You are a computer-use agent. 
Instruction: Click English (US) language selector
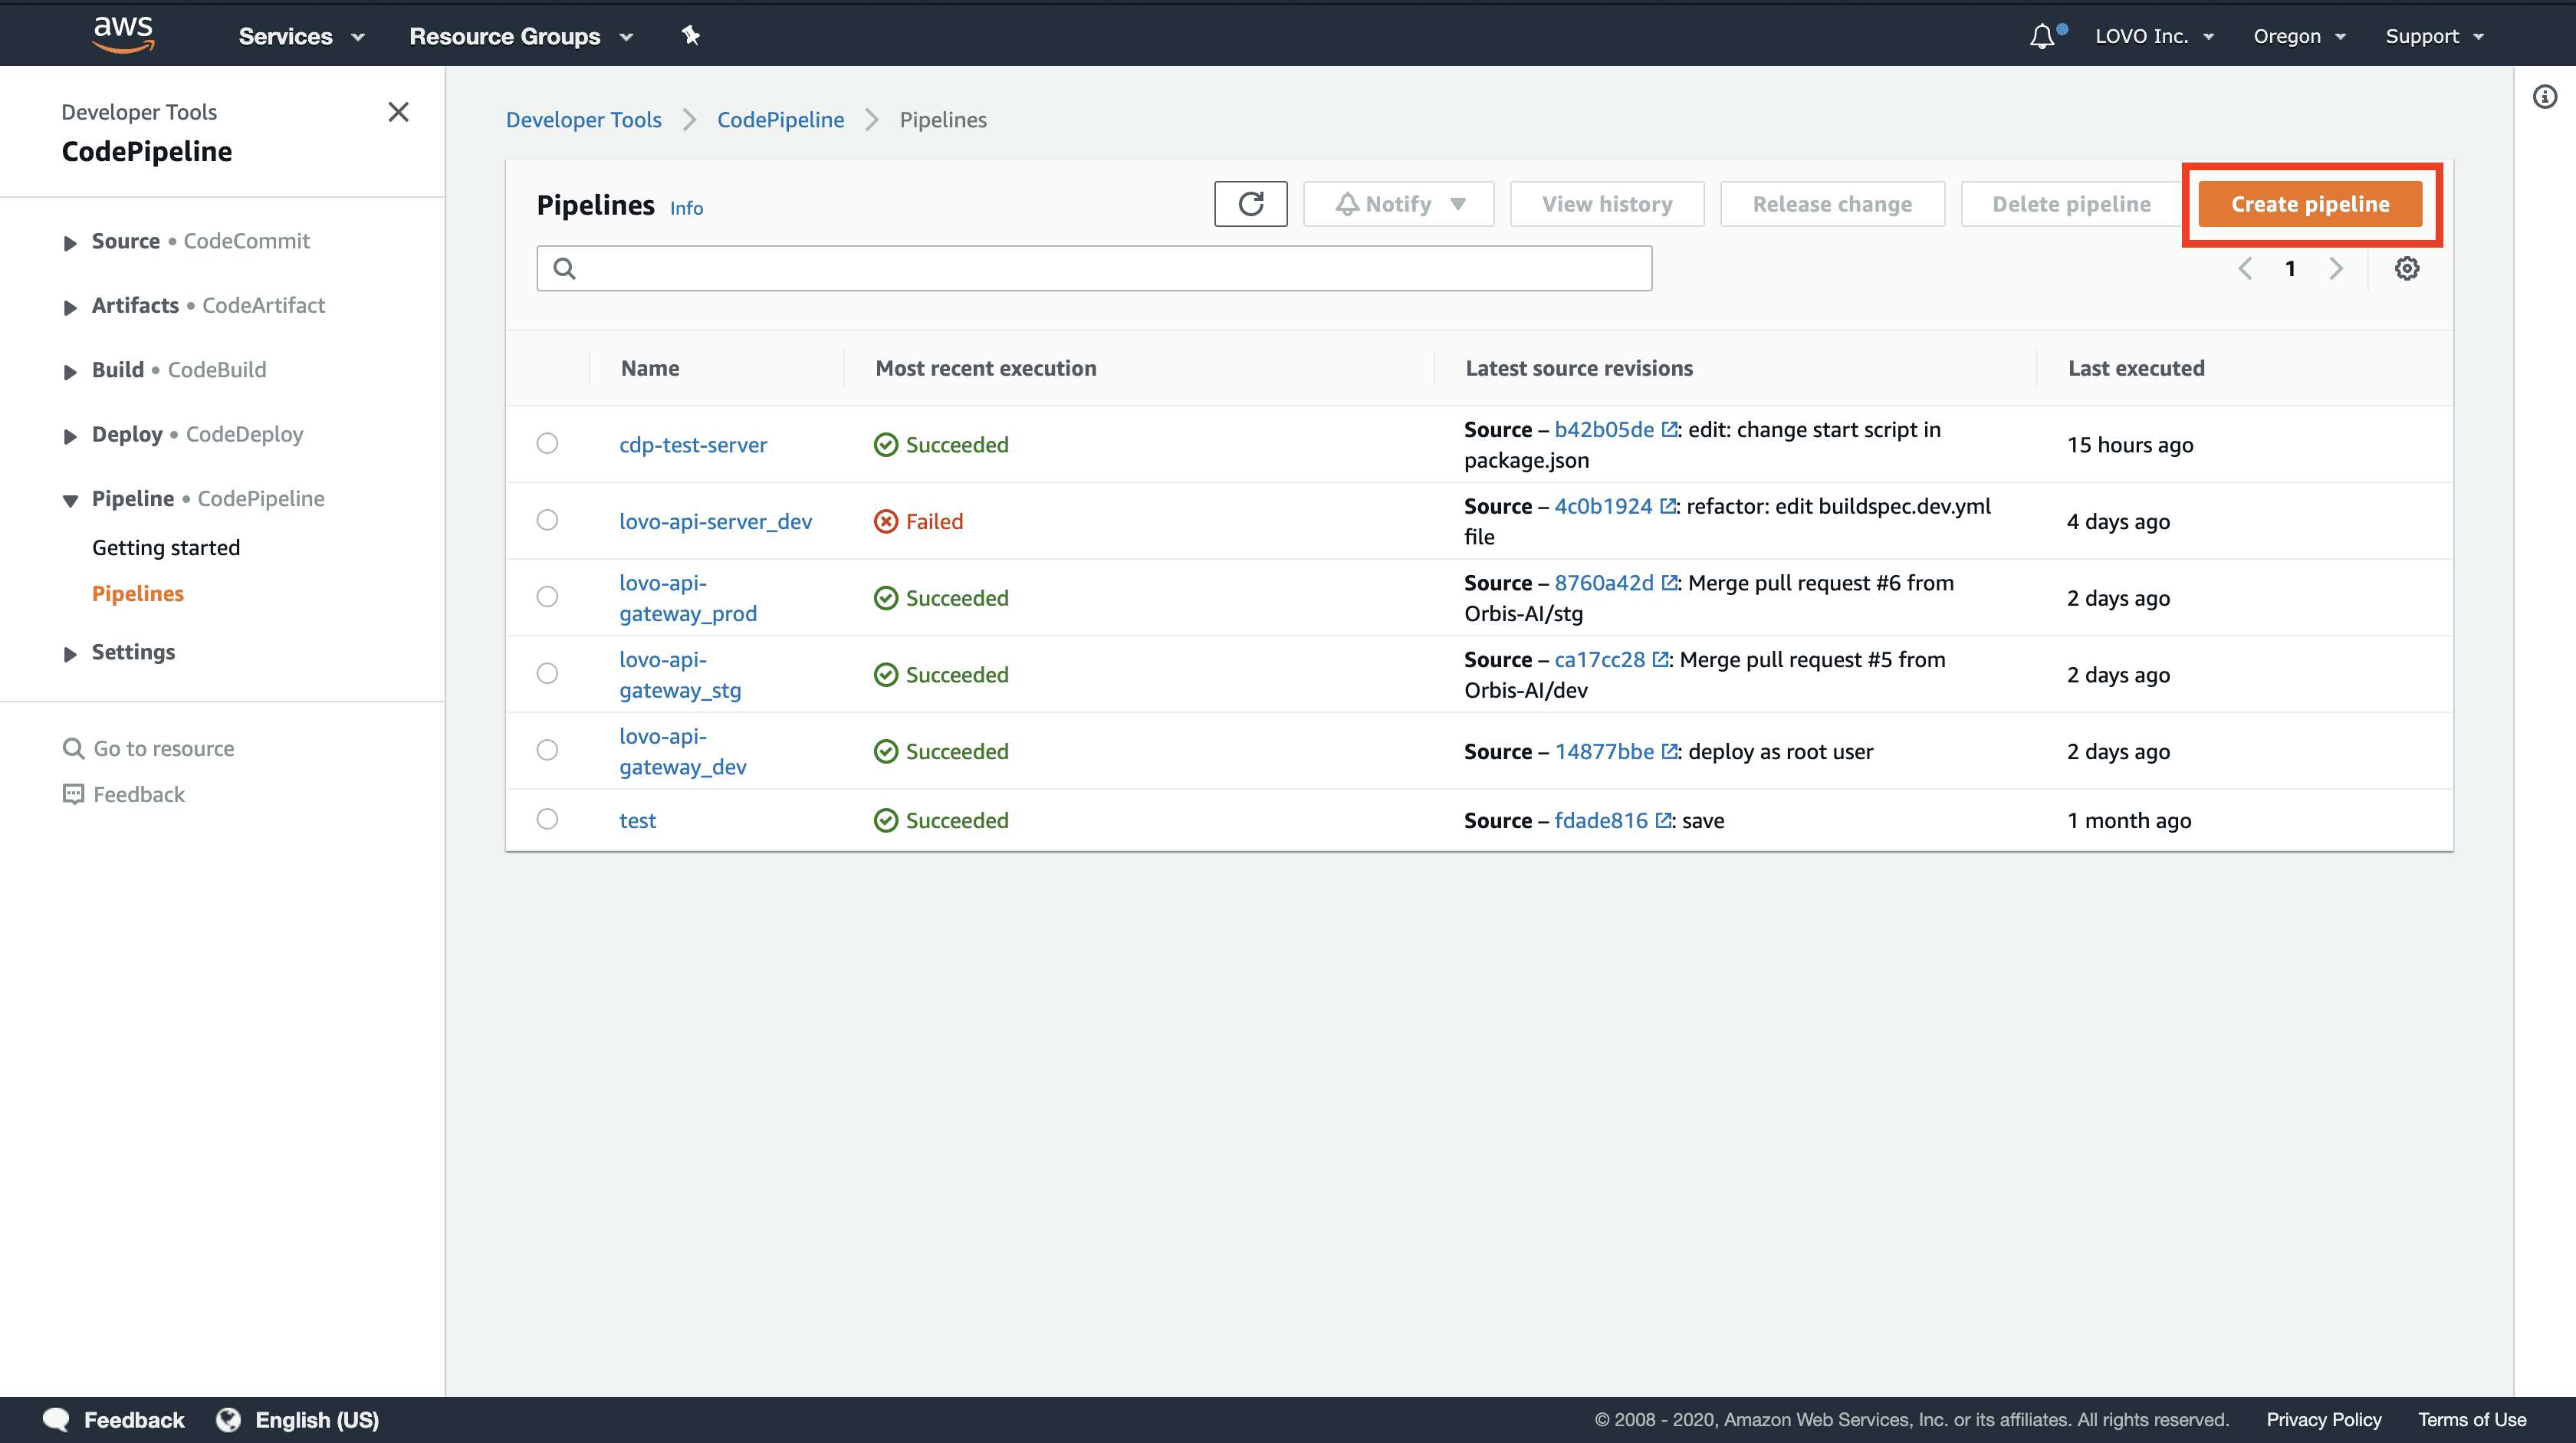317,1419
